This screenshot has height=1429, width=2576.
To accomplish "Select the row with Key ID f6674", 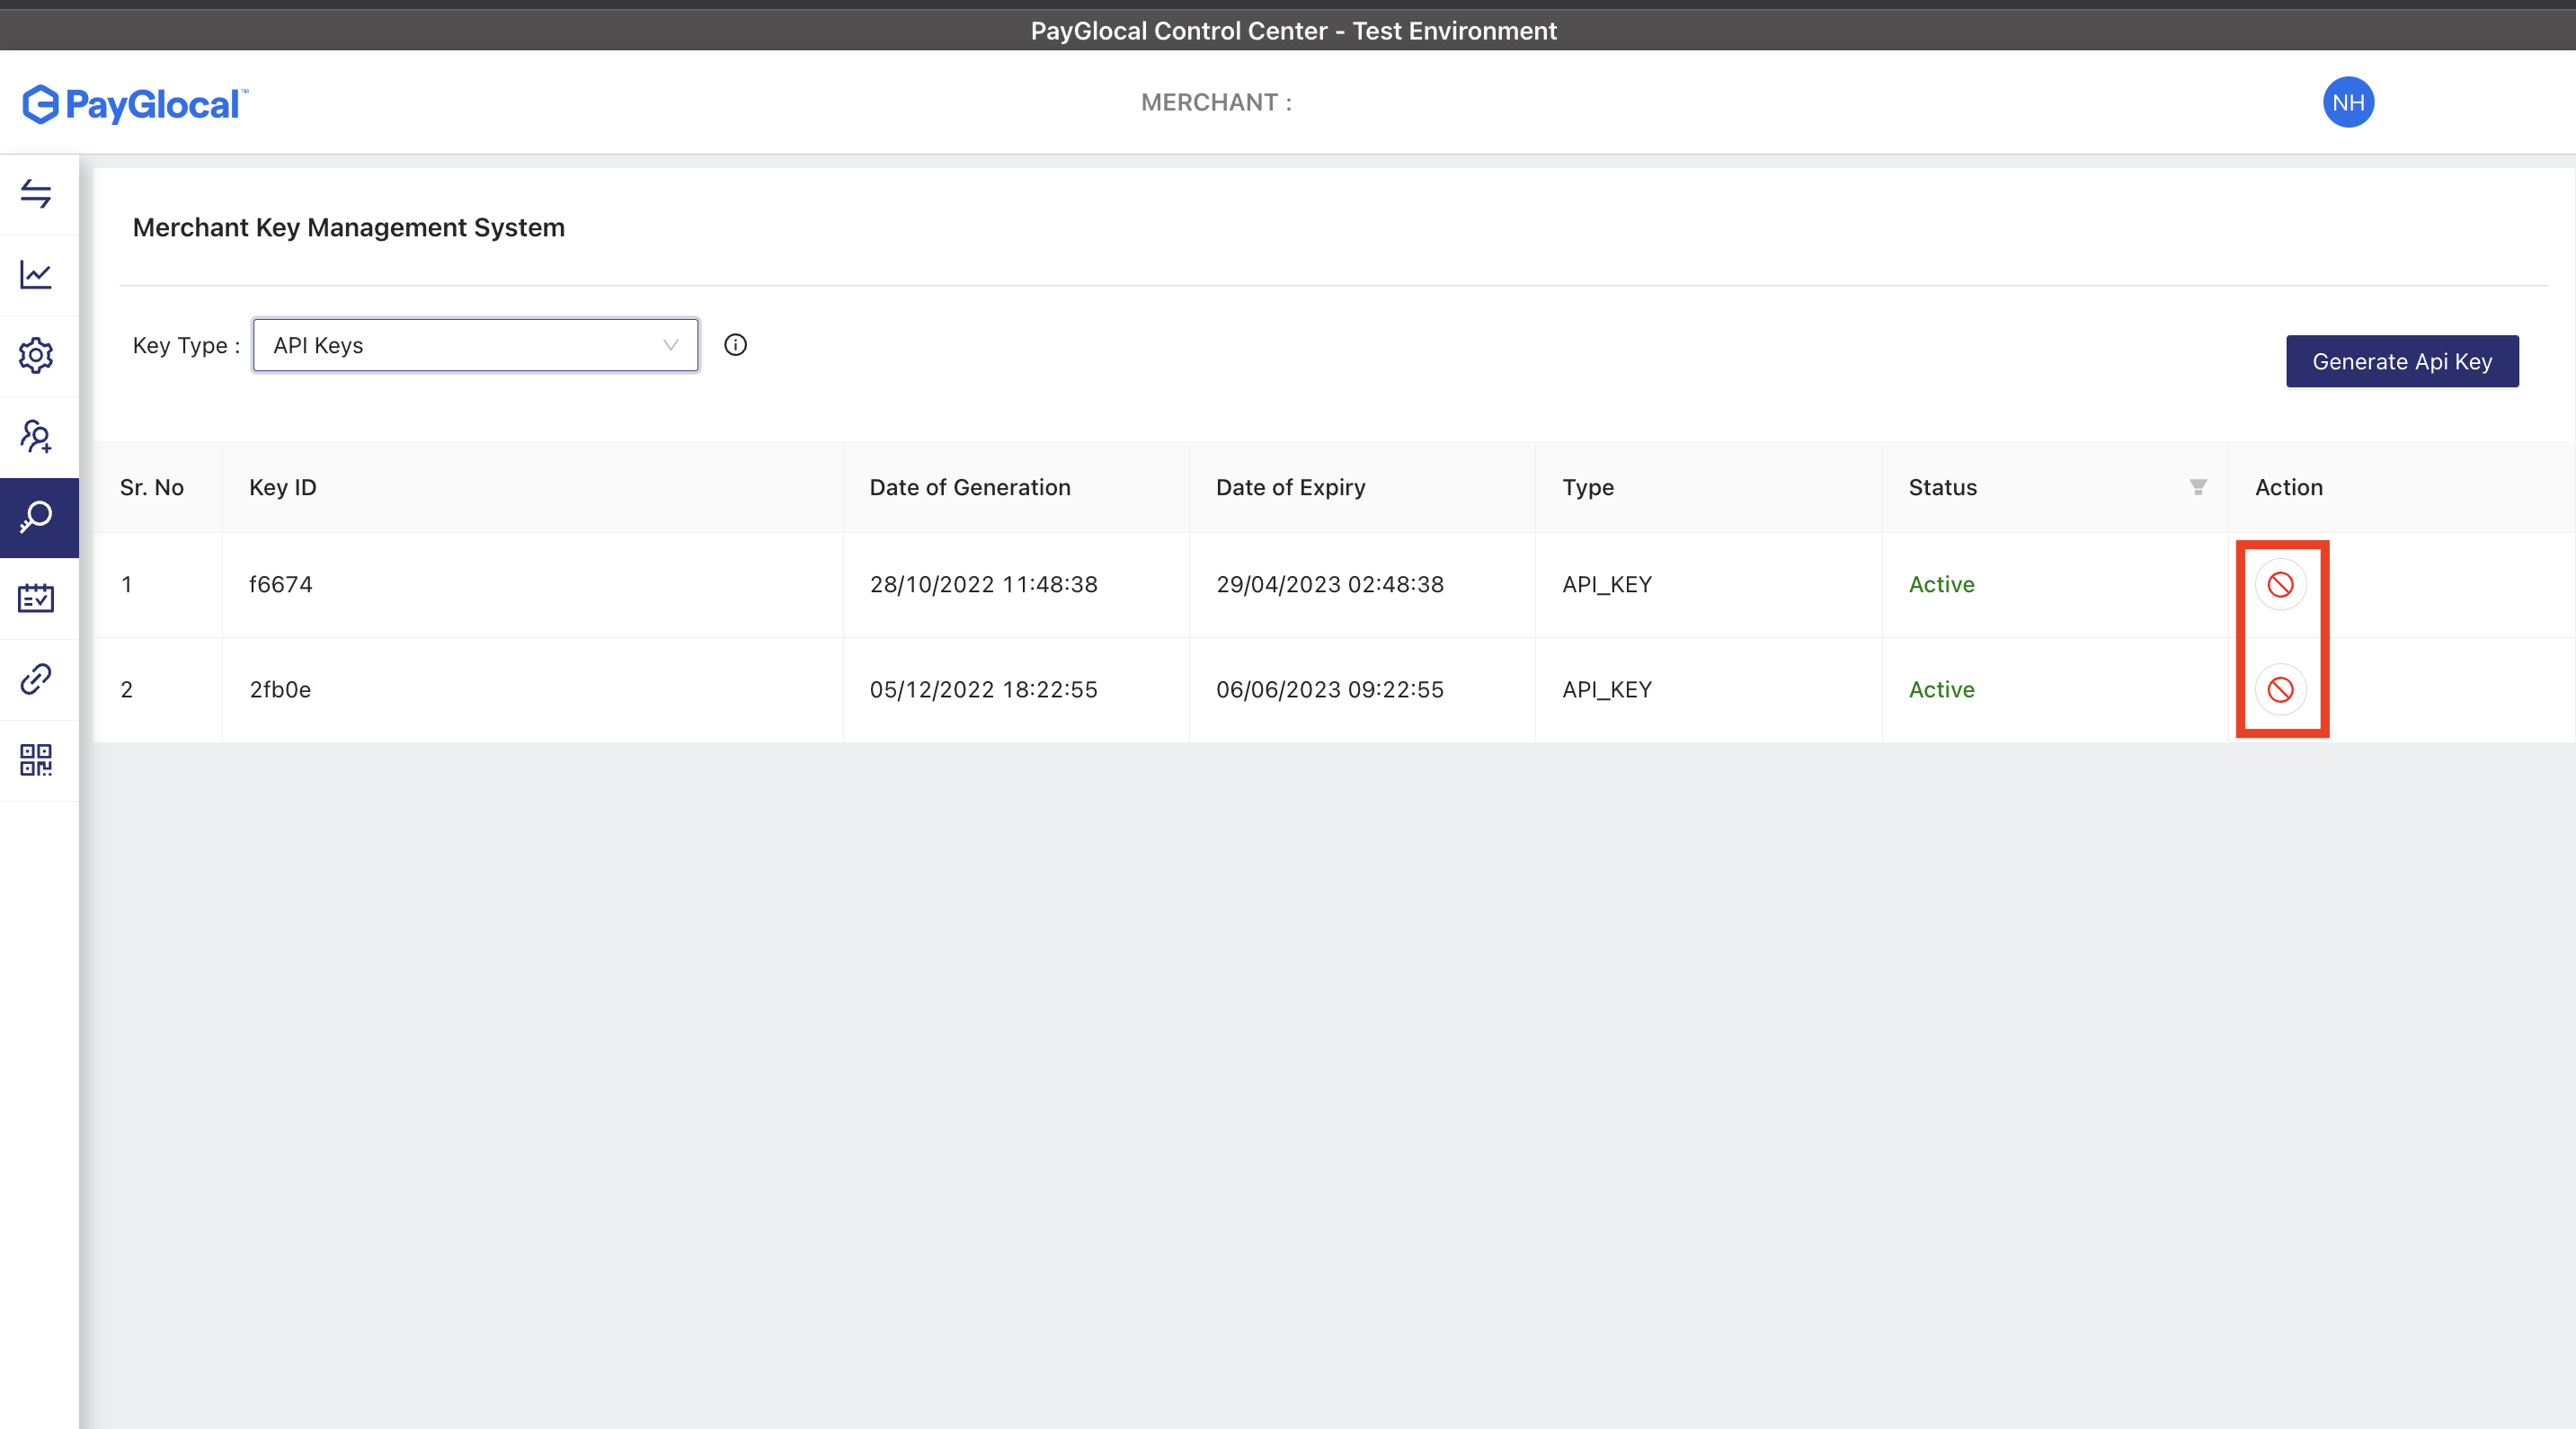I will (x=281, y=585).
